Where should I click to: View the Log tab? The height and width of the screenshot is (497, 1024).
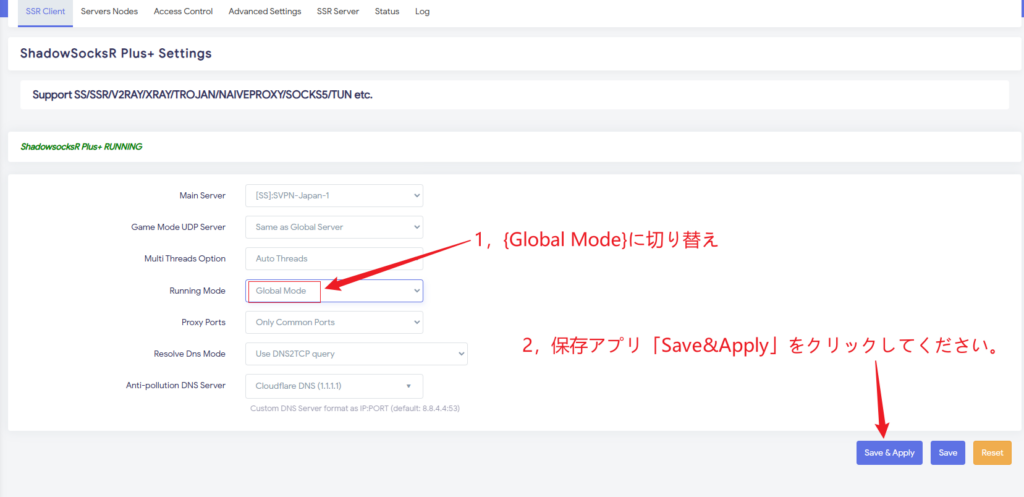click(422, 11)
